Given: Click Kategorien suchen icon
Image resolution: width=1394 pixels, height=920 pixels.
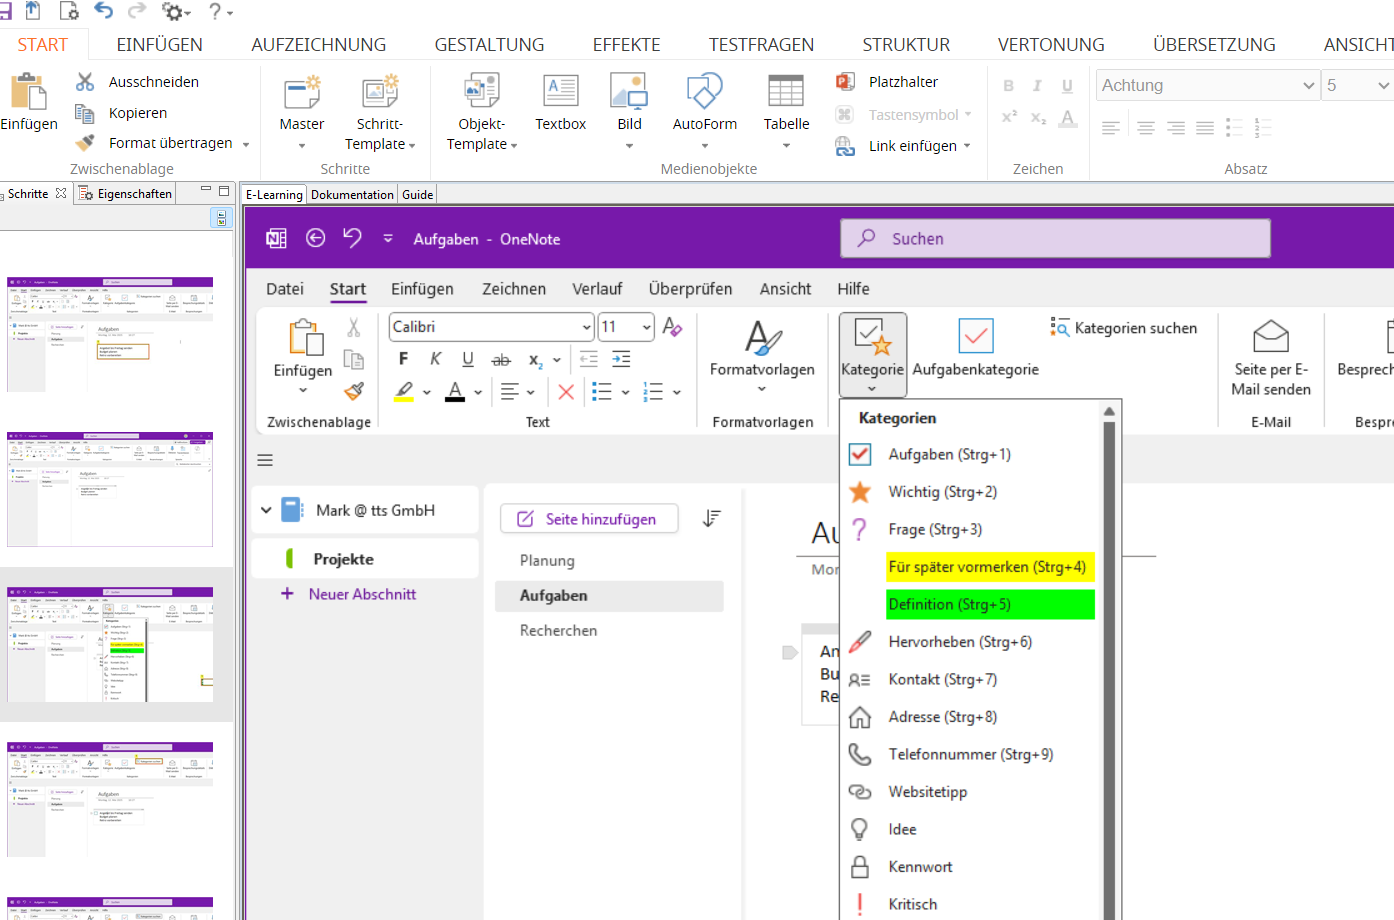Looking at the screenshot, I should click(x=1060, y=327).
